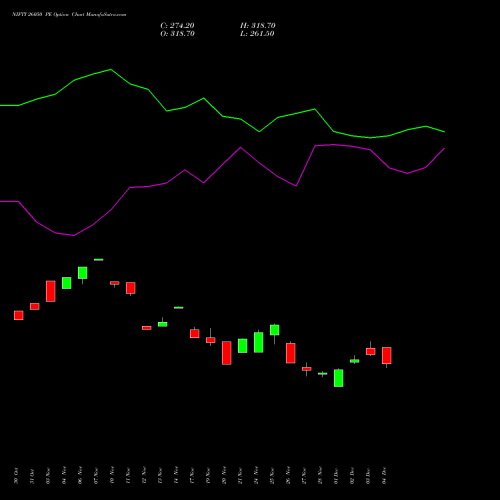The image size is (500, 500).
Task: Click the green candlestick for 01 Dec
Action: [x=339, y=378]
